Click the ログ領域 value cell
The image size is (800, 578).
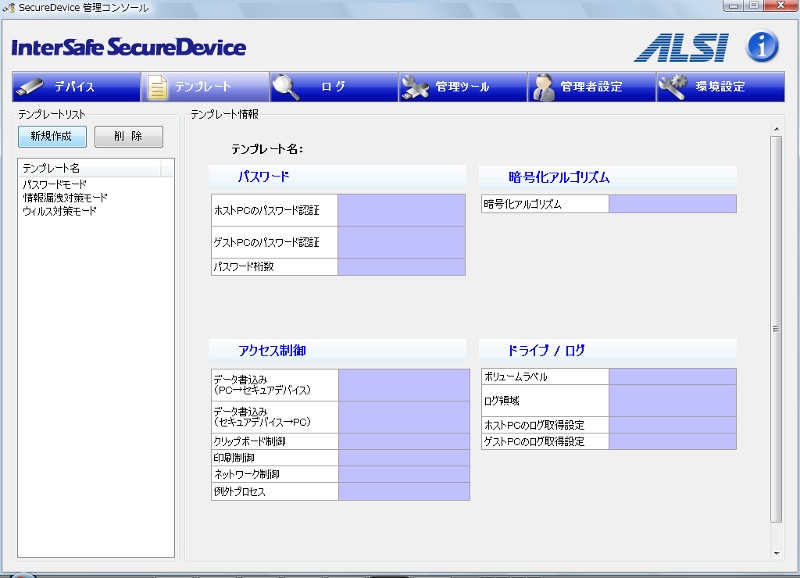click(x=672, y=400)
